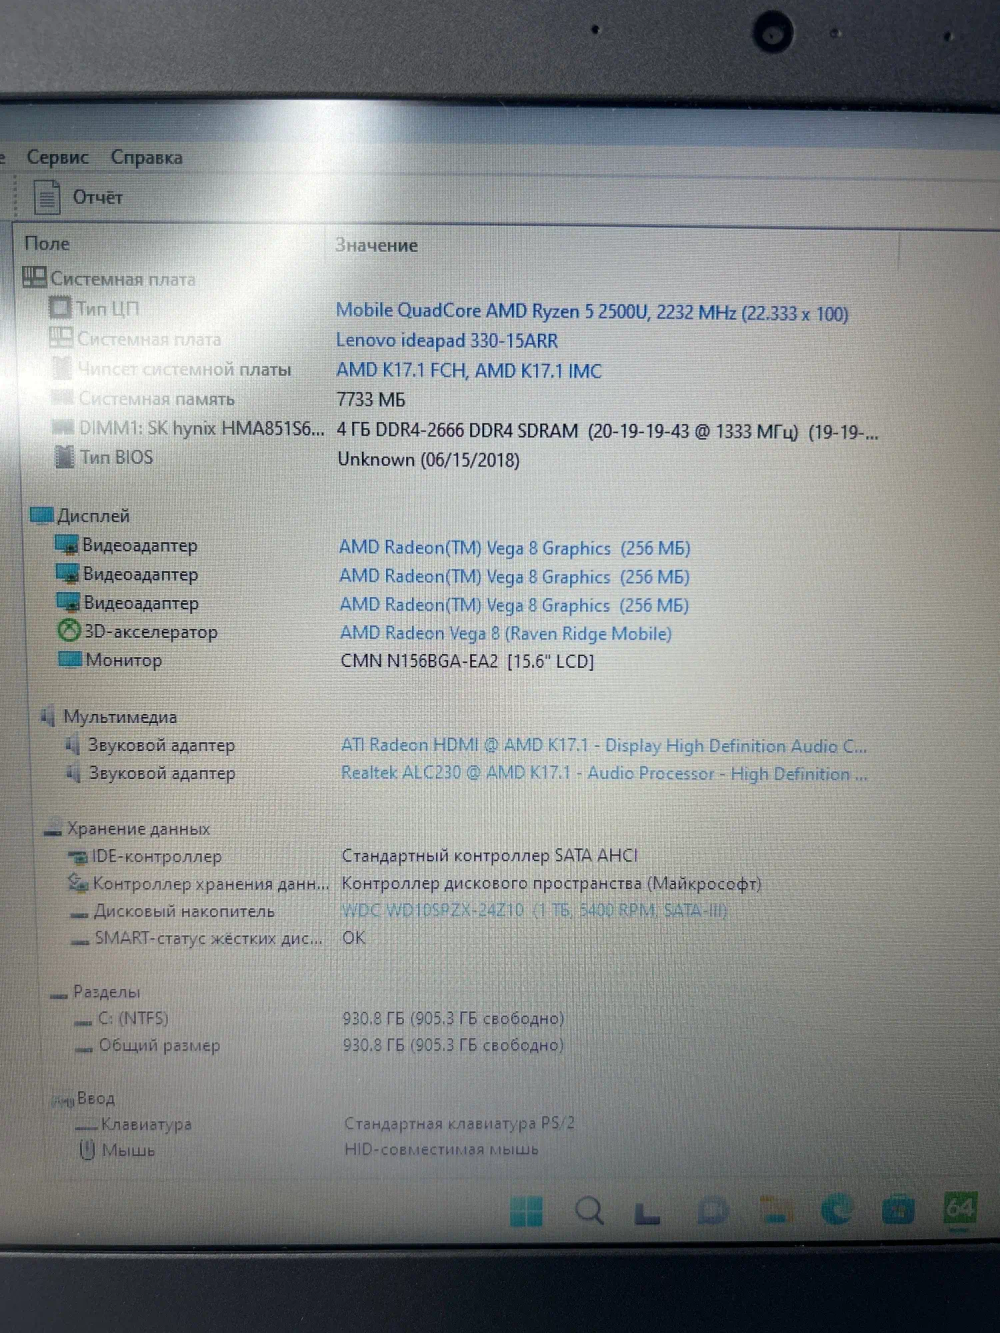Click the Отчёт document icon
1000x1333 pixels.
(x=47, y=197)
